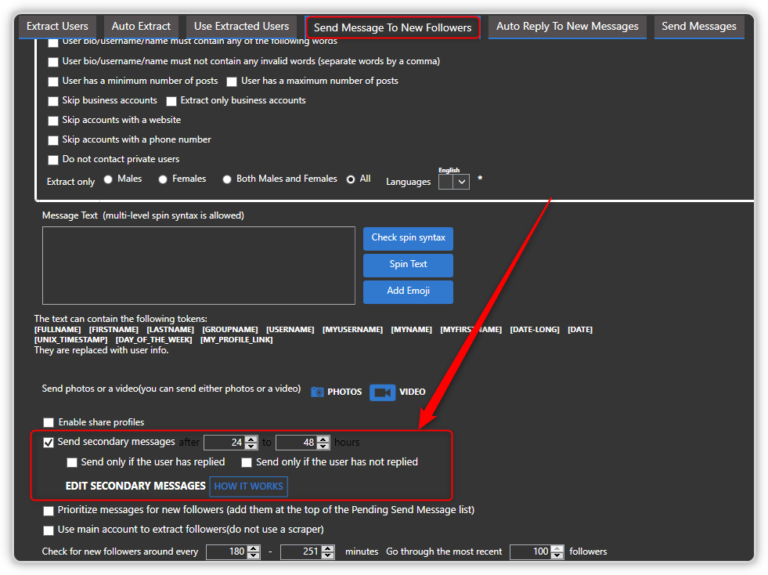The height and width of the screenshot is (575, 768).
Task: Click the [FULLNAME] token text
Action: [57, 330]
